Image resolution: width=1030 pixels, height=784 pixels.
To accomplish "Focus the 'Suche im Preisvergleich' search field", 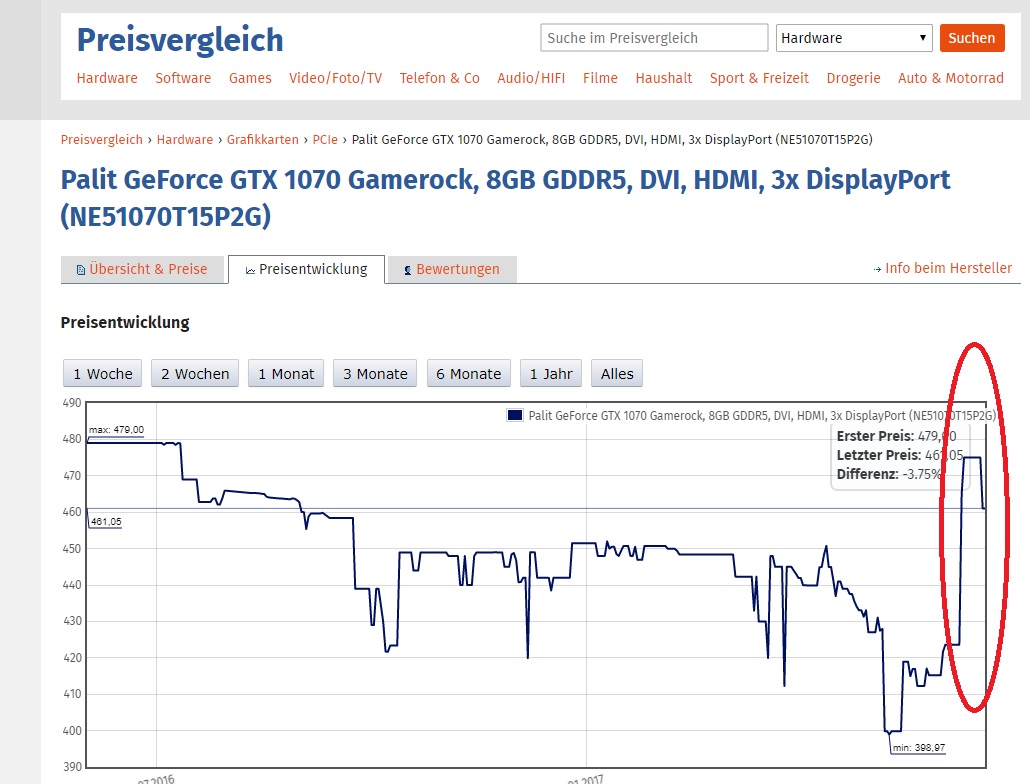I will (x=654, y=38).
